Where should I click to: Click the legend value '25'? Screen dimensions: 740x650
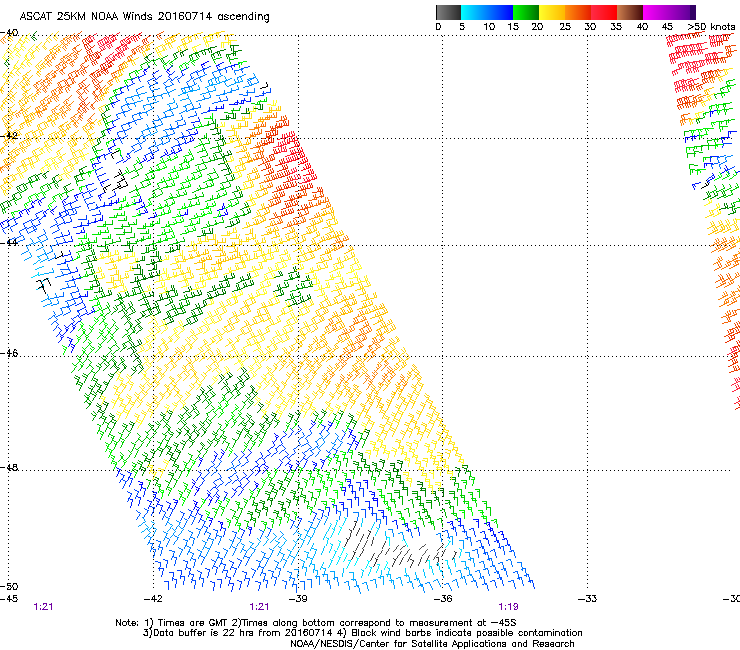[565, 27]
